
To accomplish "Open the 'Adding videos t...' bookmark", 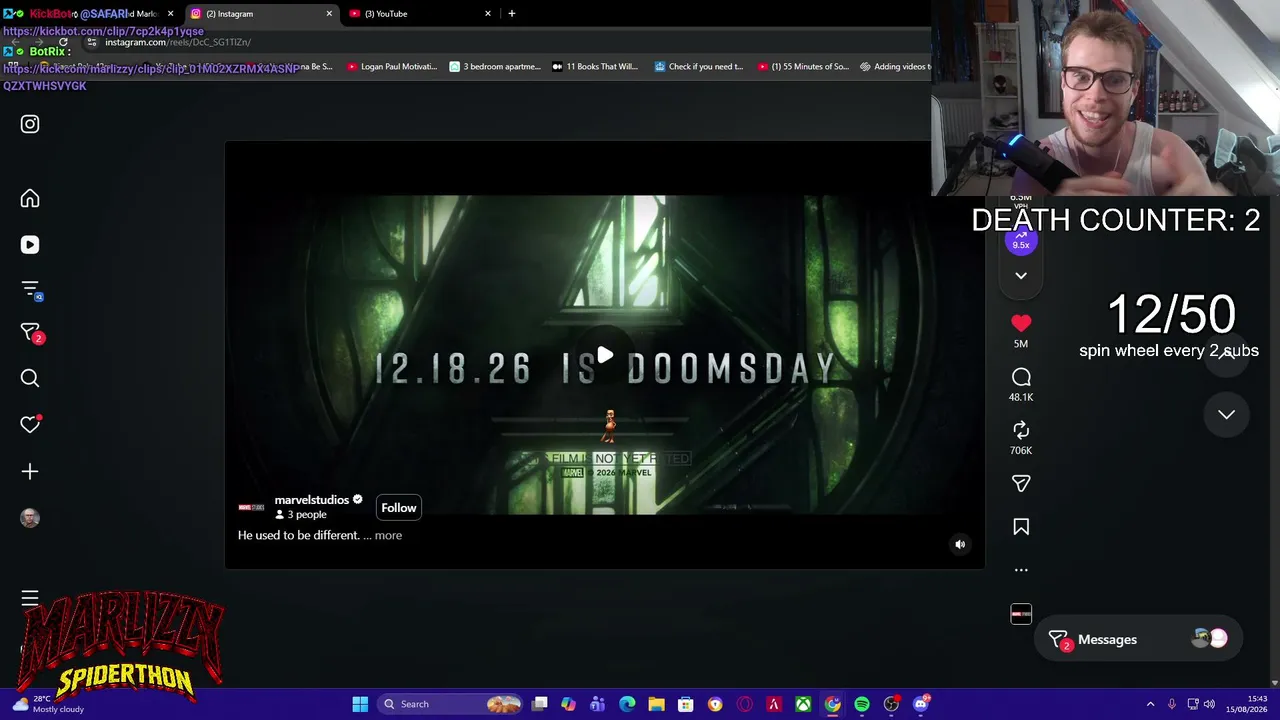I will coord(895,67).
